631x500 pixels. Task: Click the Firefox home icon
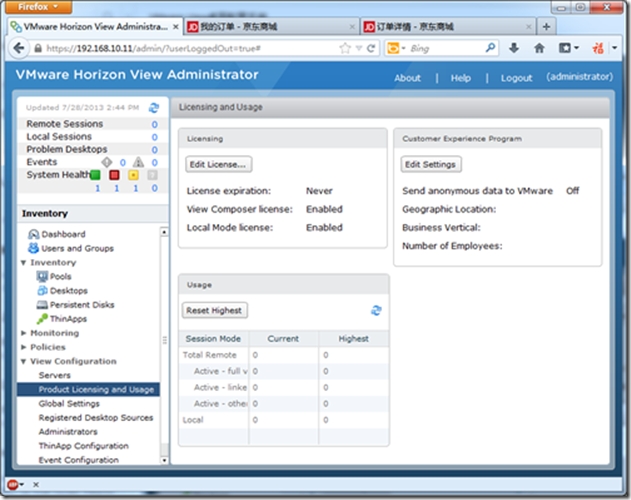click(x=539, y=48)
